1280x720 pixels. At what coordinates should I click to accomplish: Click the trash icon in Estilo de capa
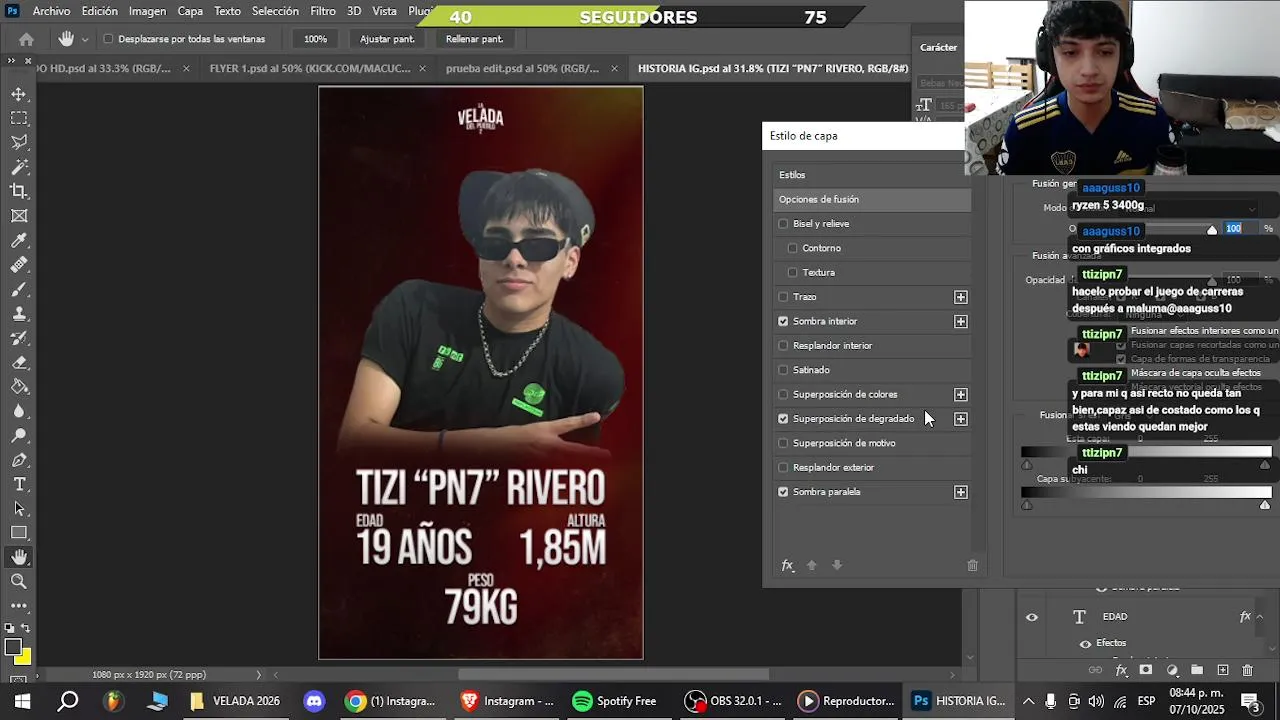point(972,565)
